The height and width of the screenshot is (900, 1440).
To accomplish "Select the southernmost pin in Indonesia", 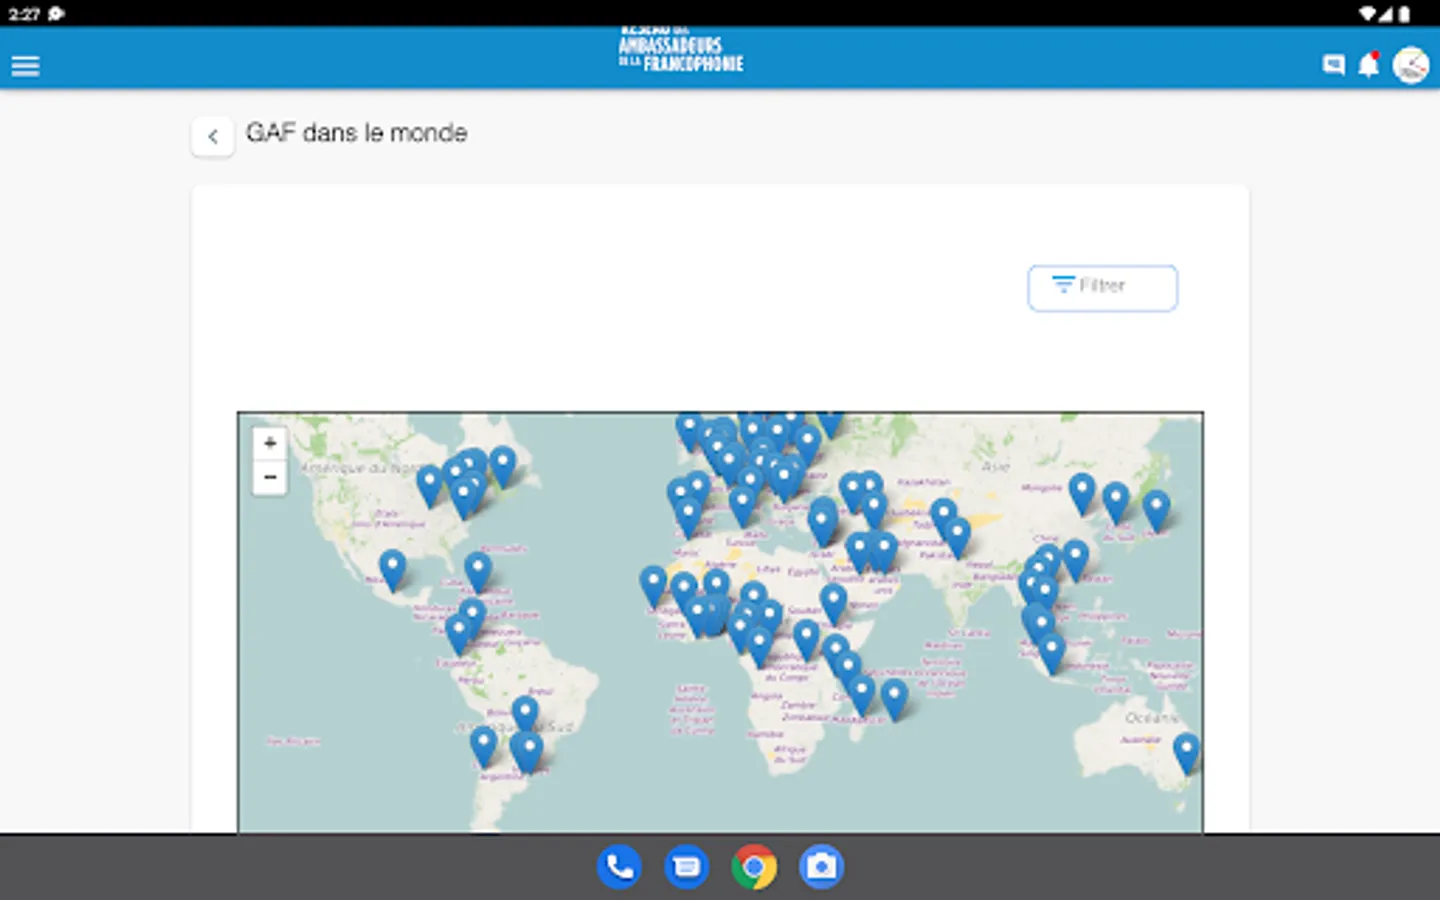I will [1051, 653].
